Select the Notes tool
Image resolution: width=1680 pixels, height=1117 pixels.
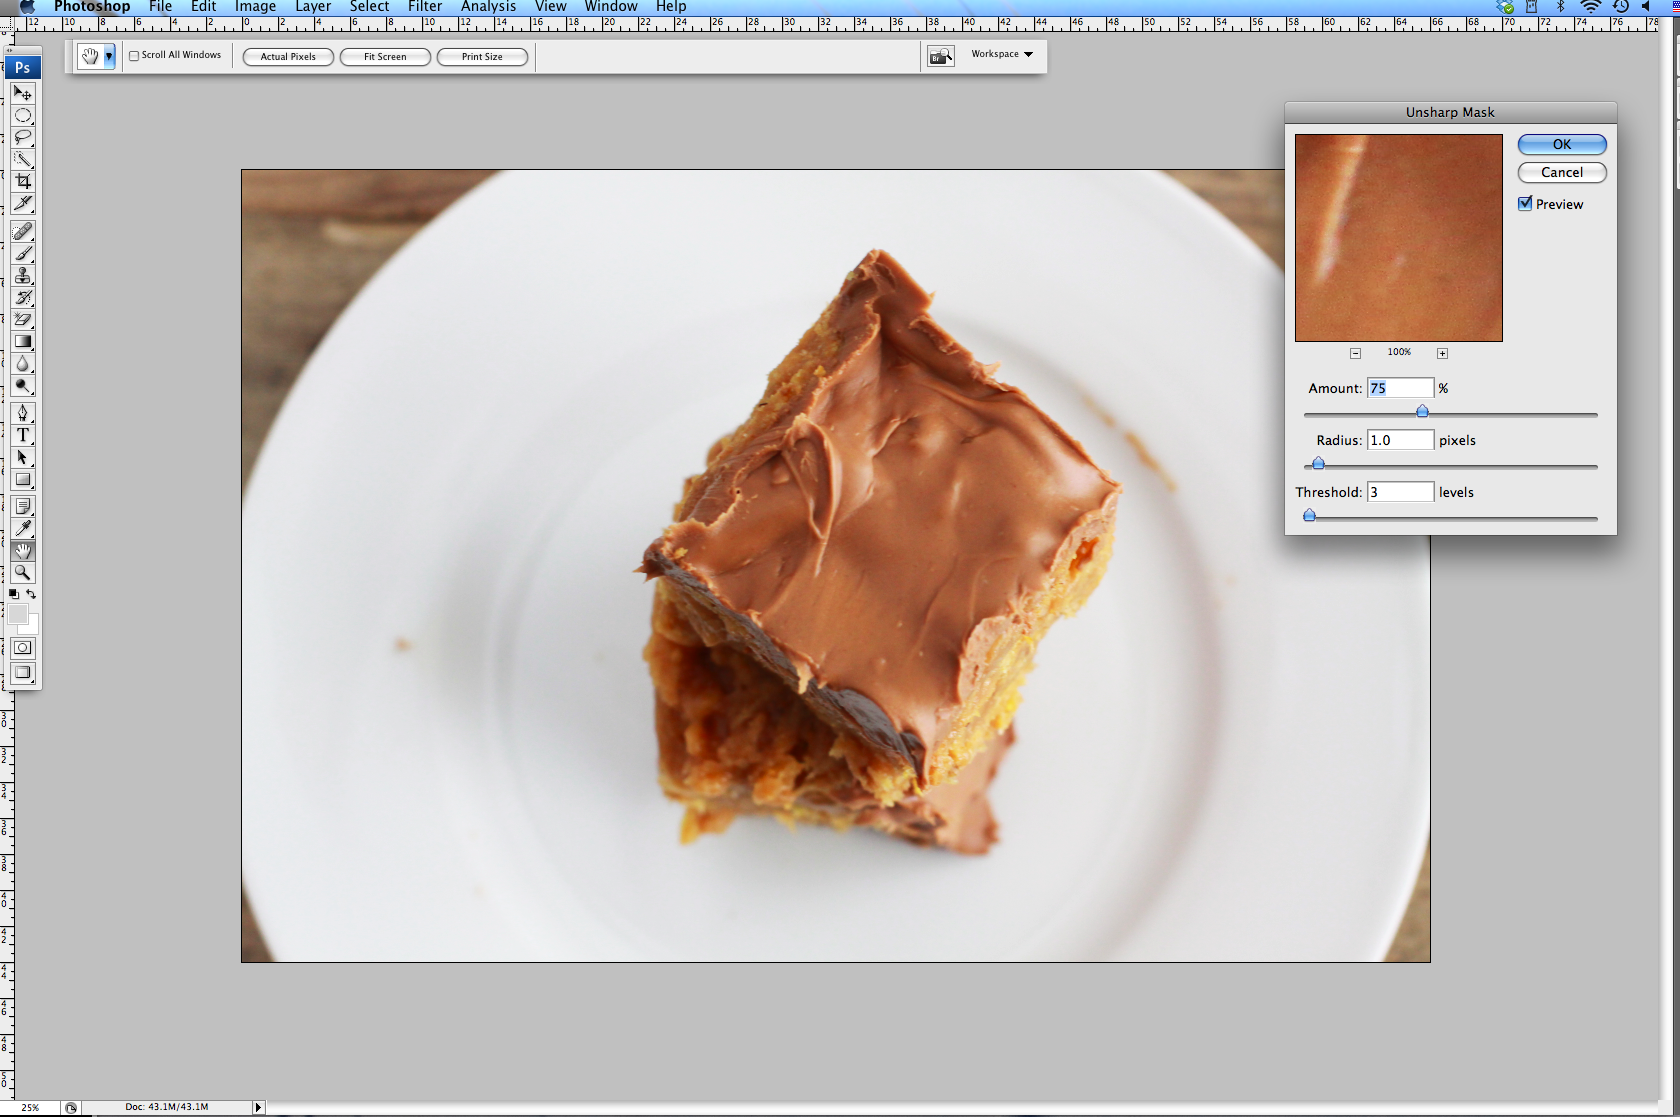pyautogui.click(x=23, y=506)
